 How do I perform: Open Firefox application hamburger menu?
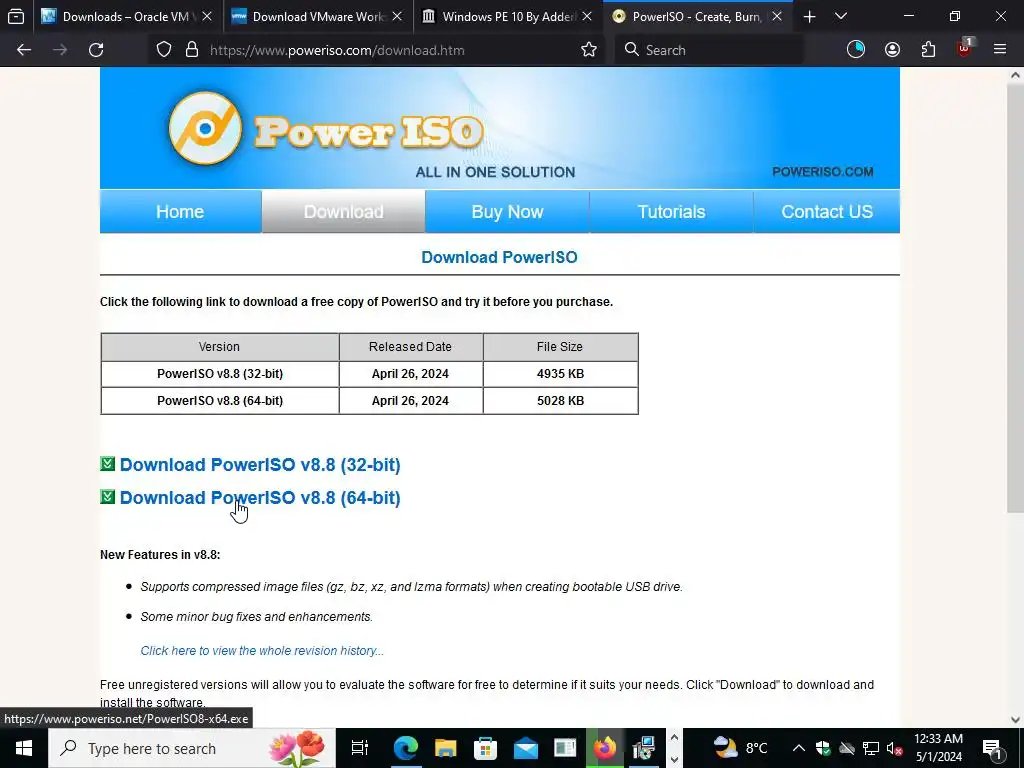pyautogui.click(x=1000, y=49)
